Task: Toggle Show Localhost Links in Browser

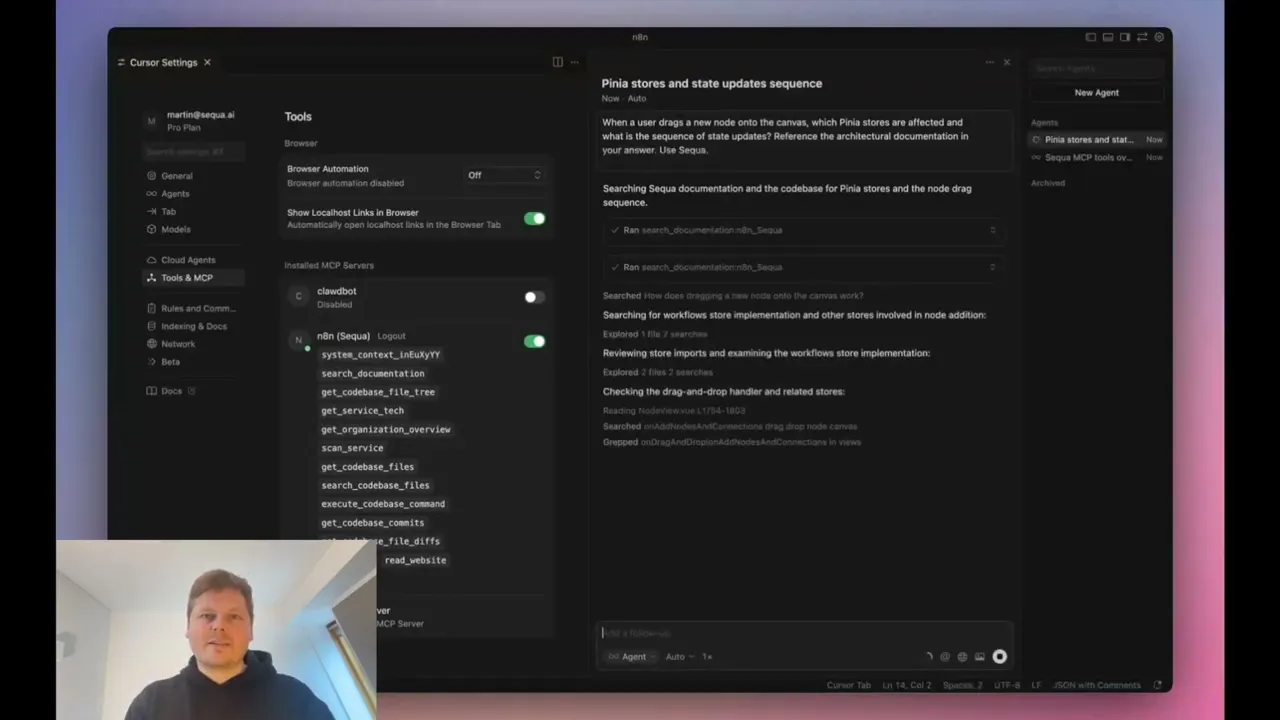Action: click(534, 218)
